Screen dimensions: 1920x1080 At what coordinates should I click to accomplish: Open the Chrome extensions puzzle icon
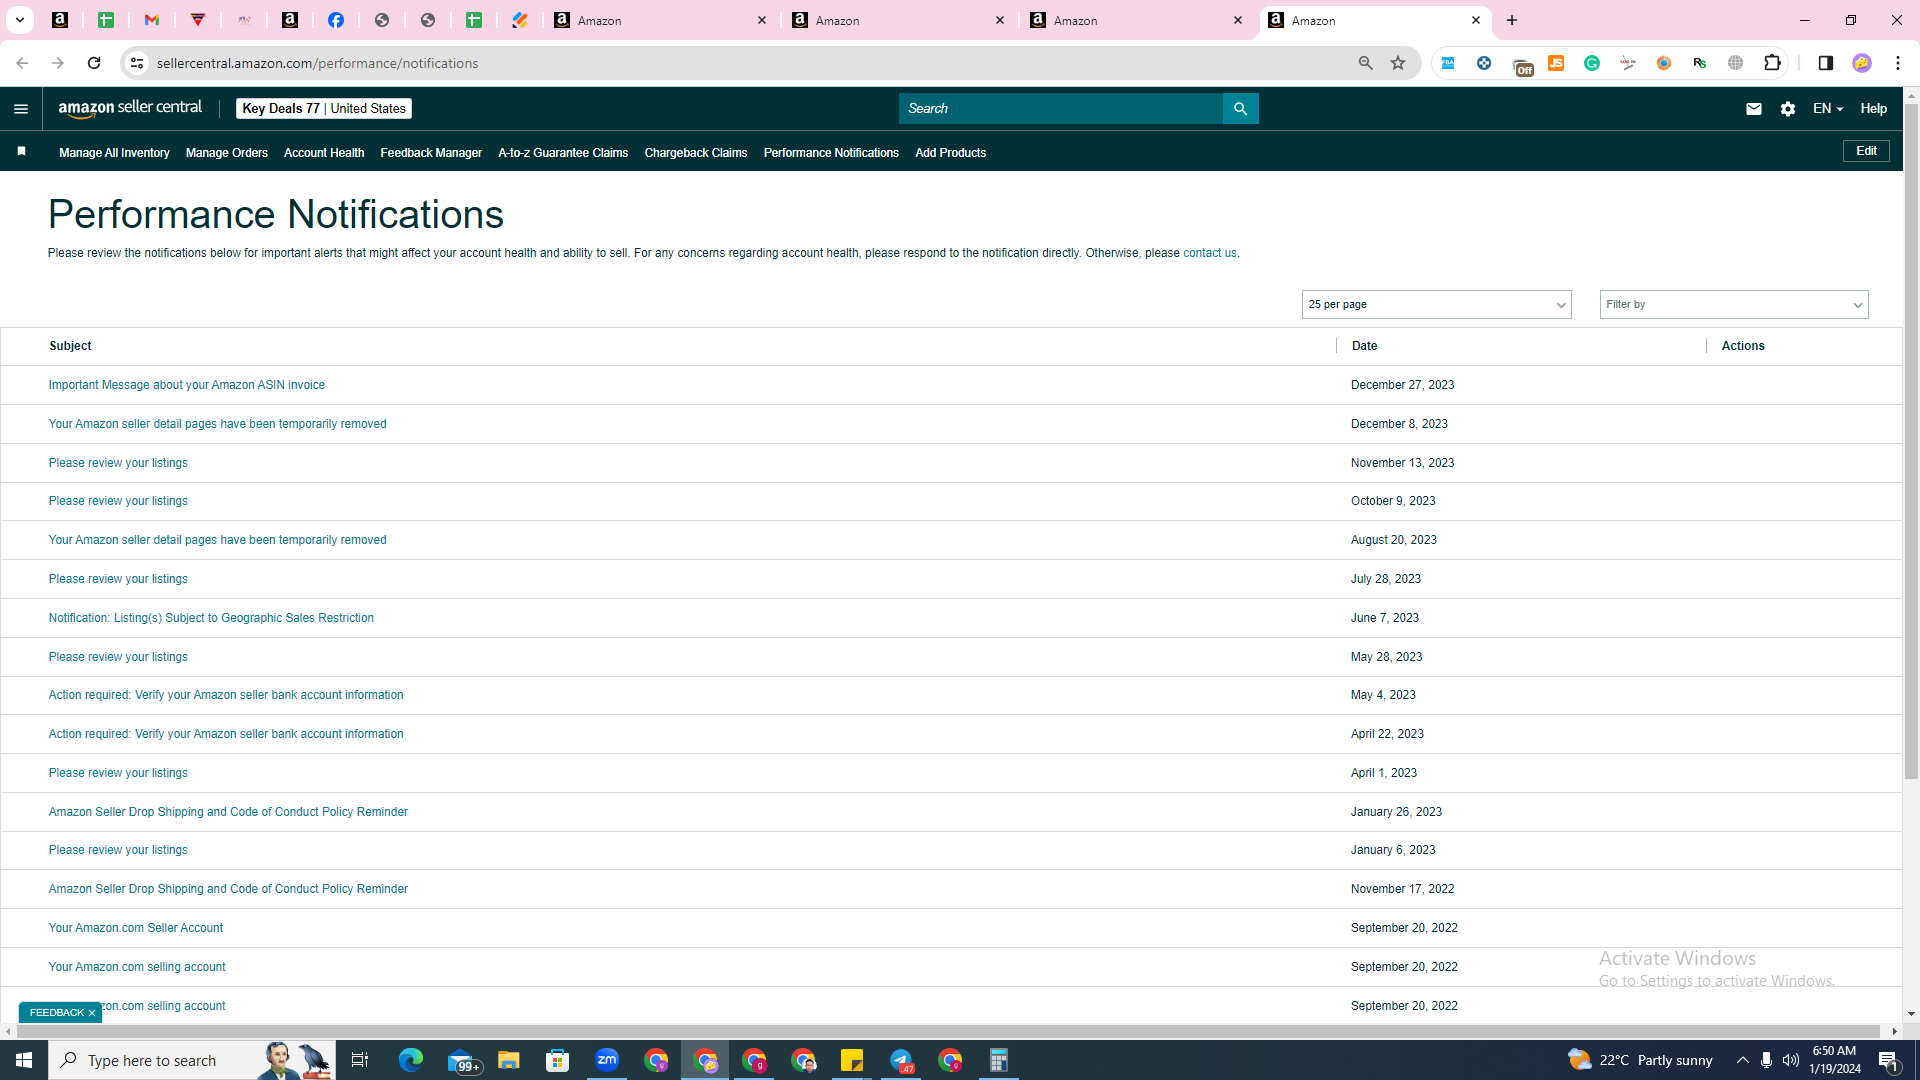coord(1772,63)
